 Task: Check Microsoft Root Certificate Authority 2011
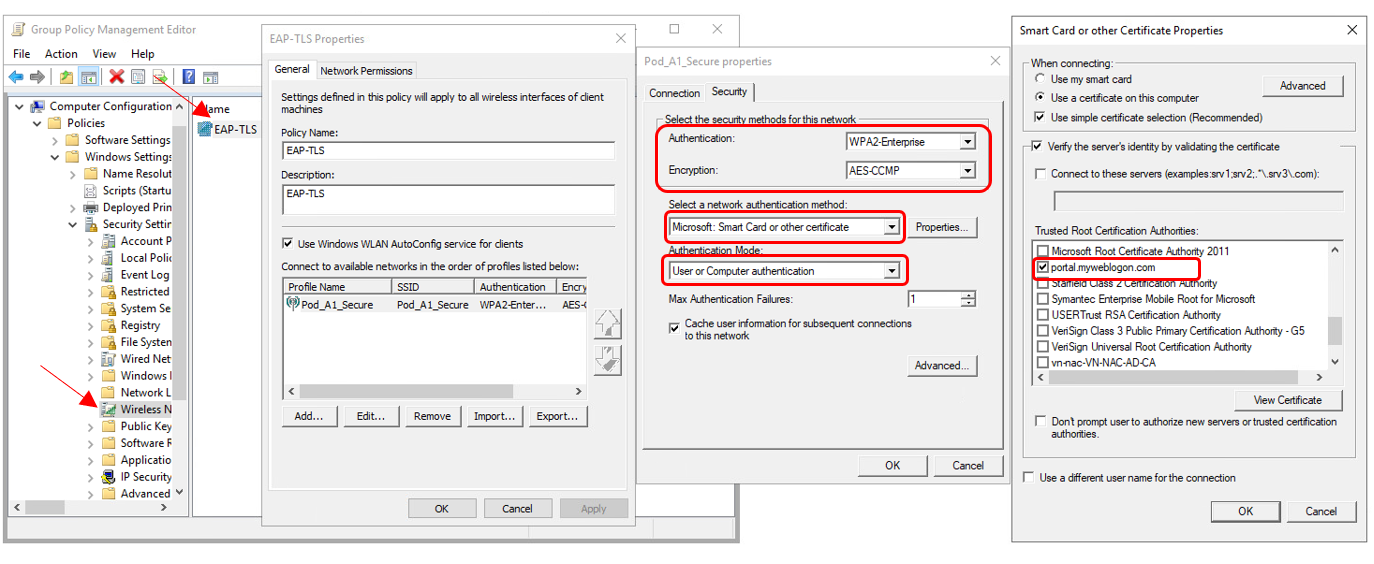coord(1044,251)
